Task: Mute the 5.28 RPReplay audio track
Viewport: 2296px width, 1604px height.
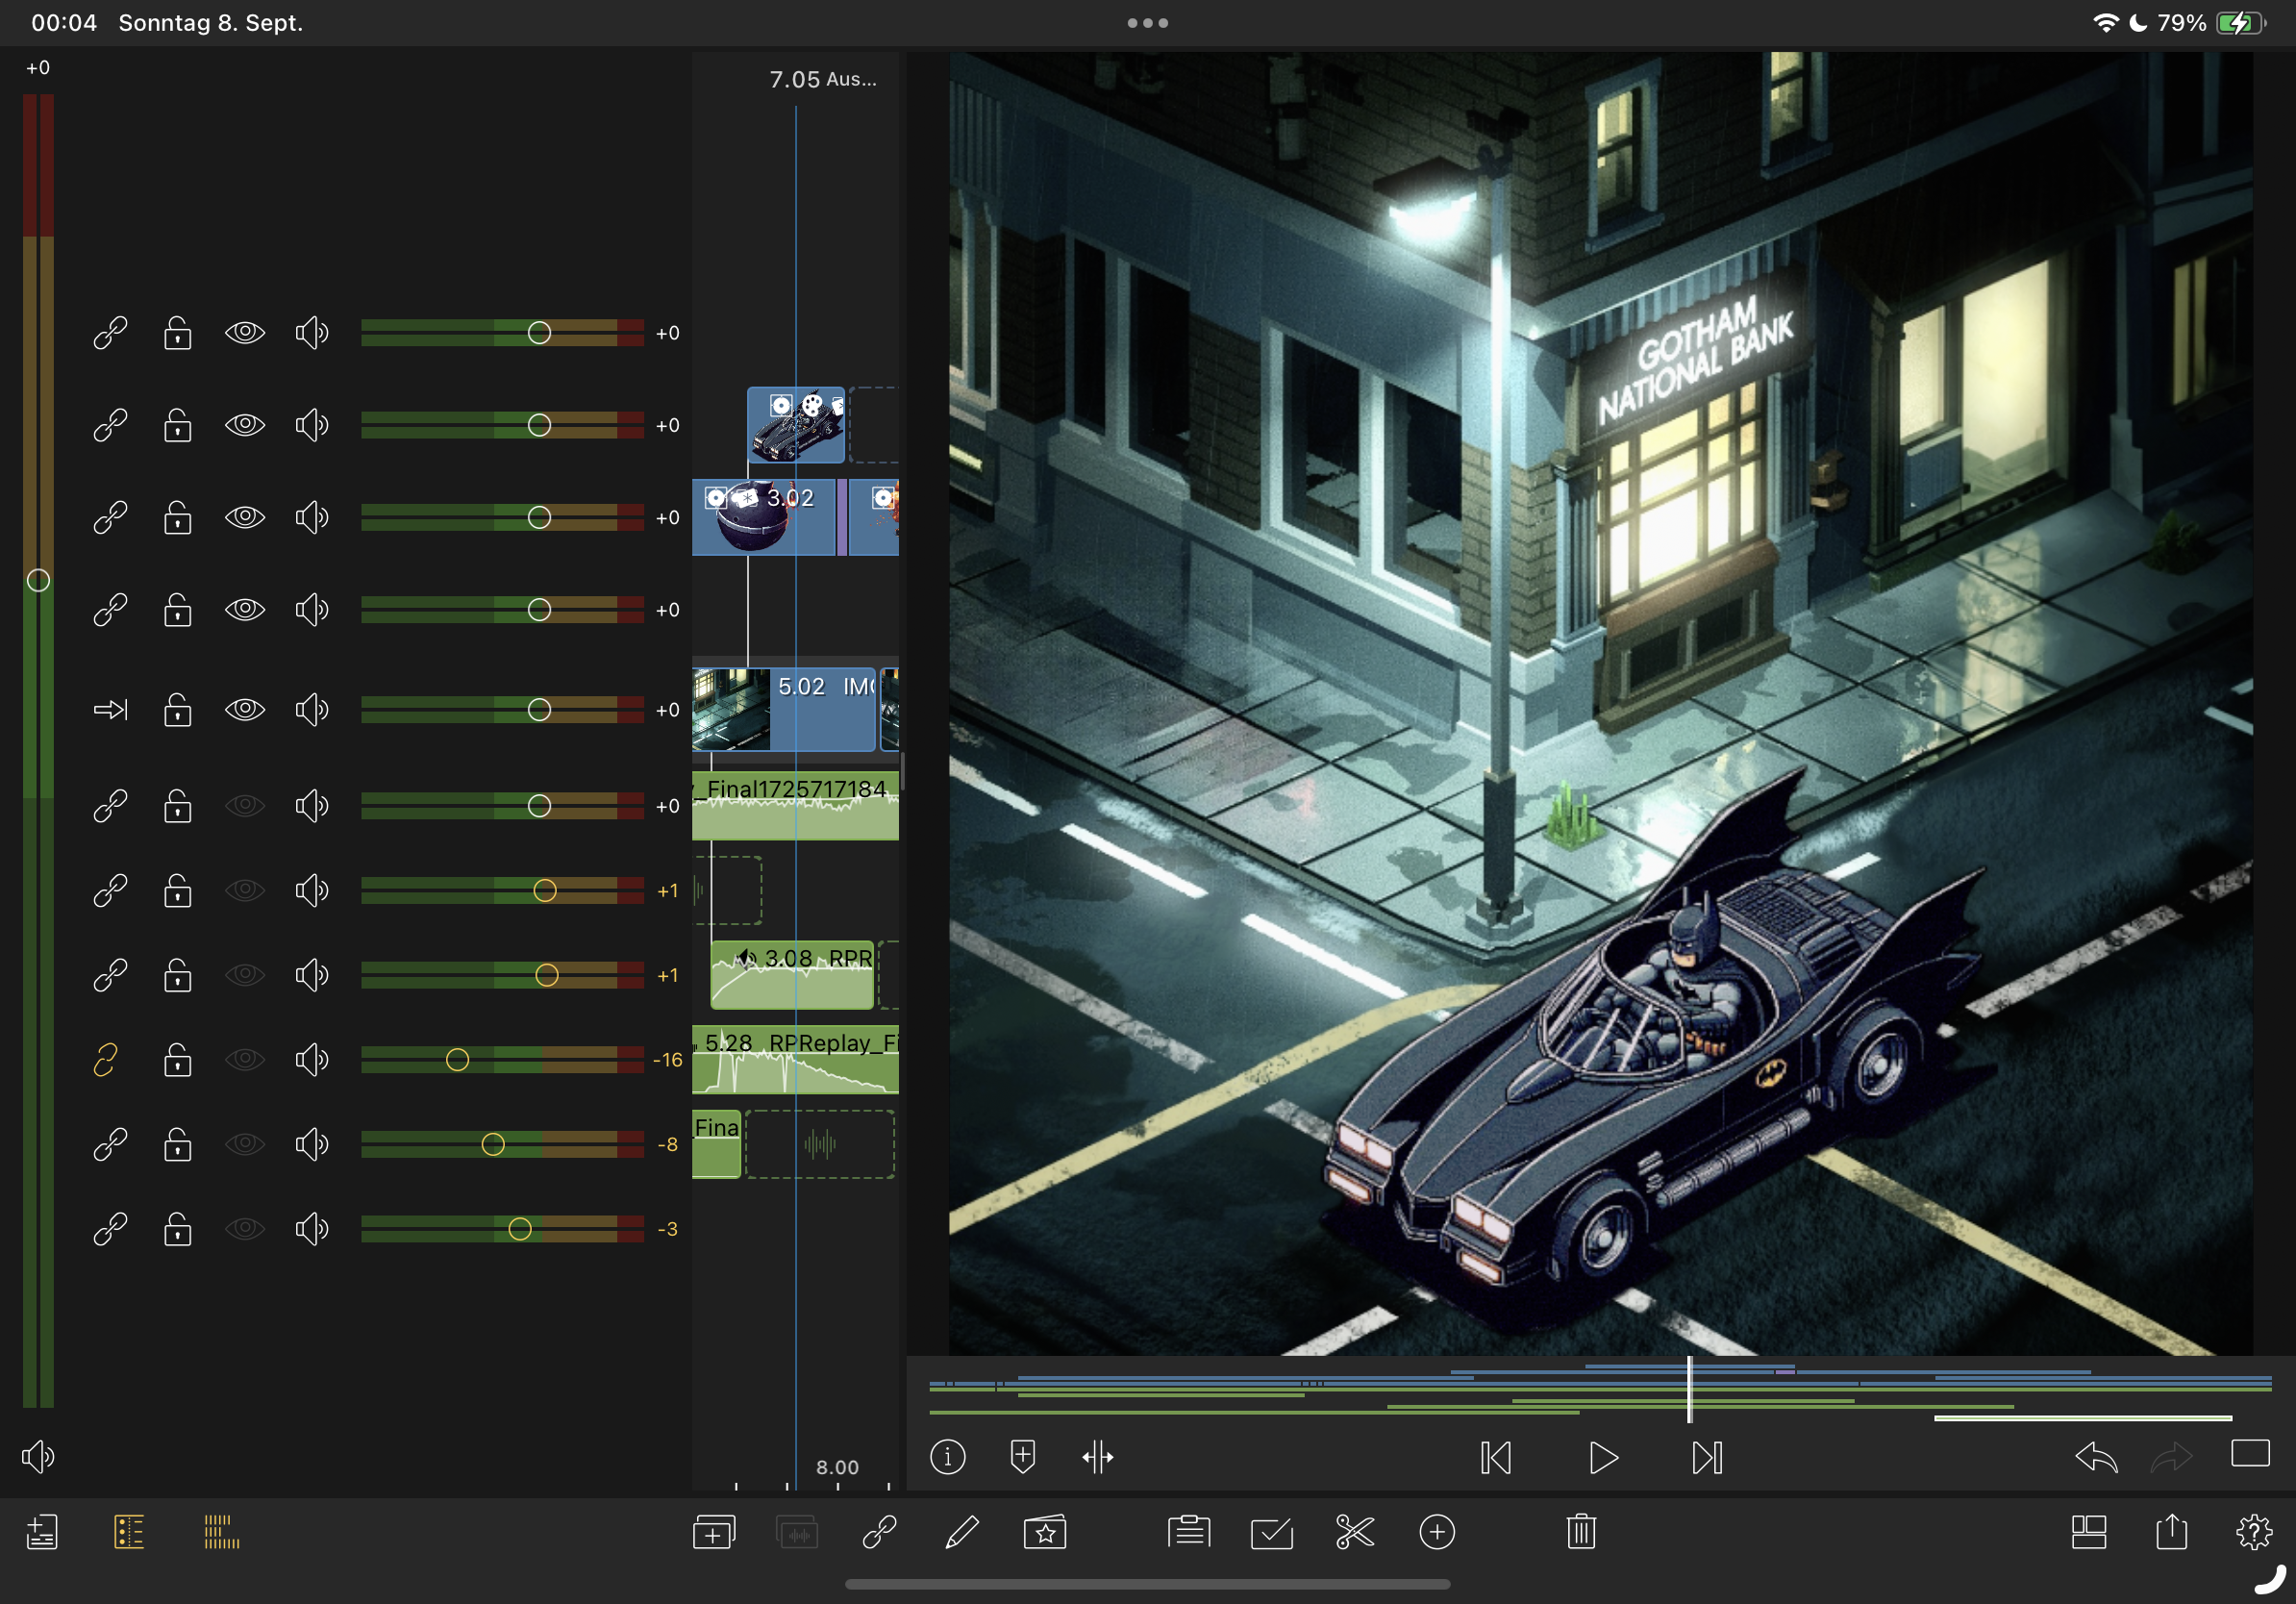Action: pos(312,1059)
